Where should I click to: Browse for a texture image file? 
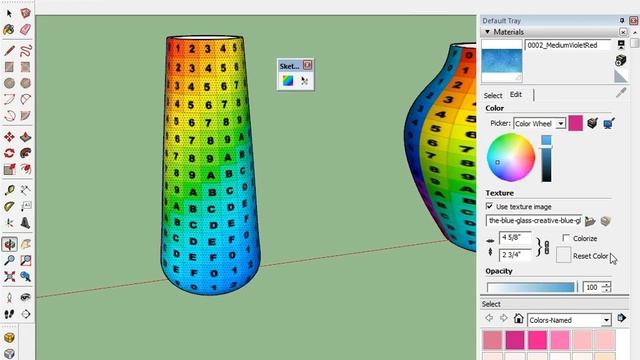[x=590, y=221]
